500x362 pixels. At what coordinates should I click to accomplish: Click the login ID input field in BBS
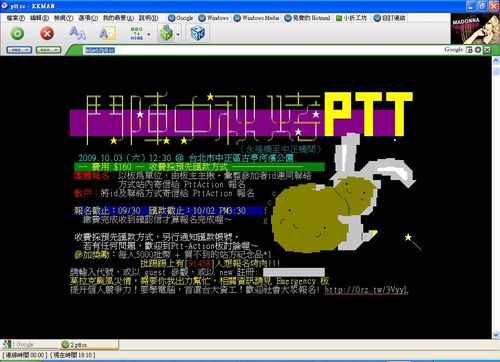pyautogui.click(x=294, y=272)
